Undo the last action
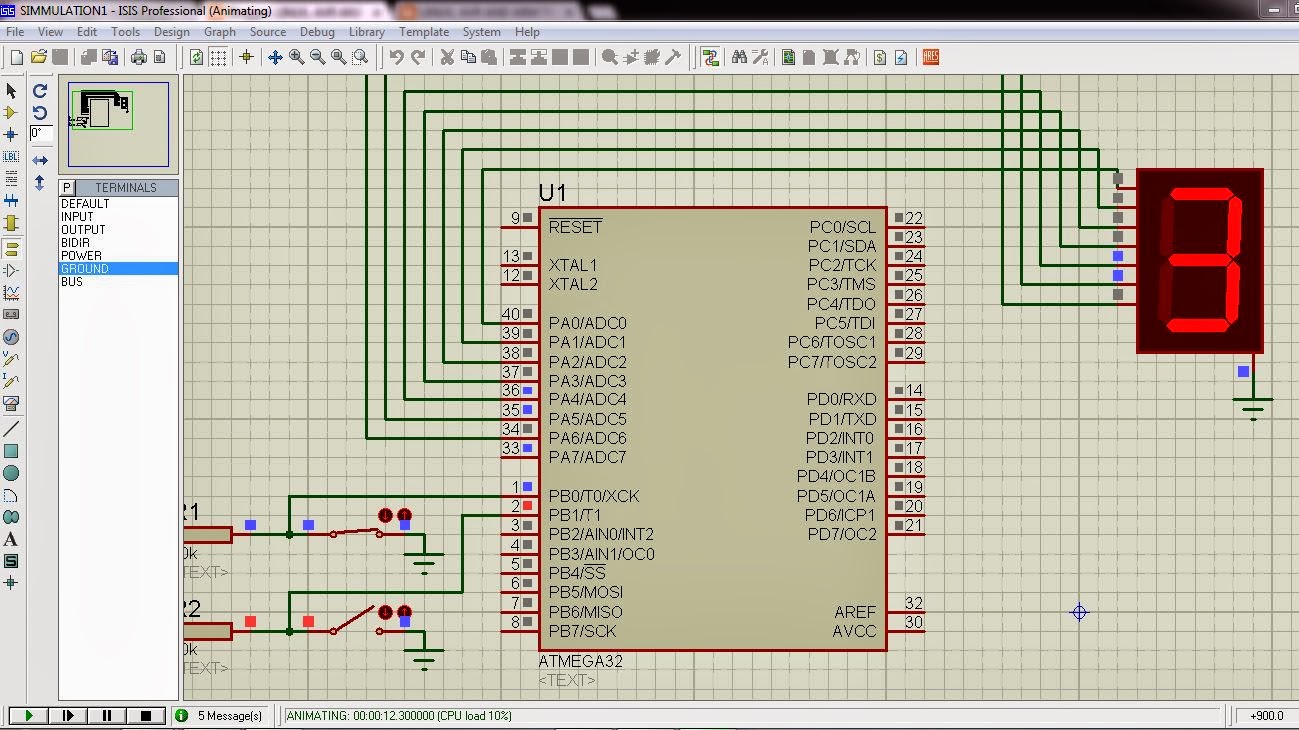Image resolution: width=1299 pixels, height=730 pixels. point(396,57)
